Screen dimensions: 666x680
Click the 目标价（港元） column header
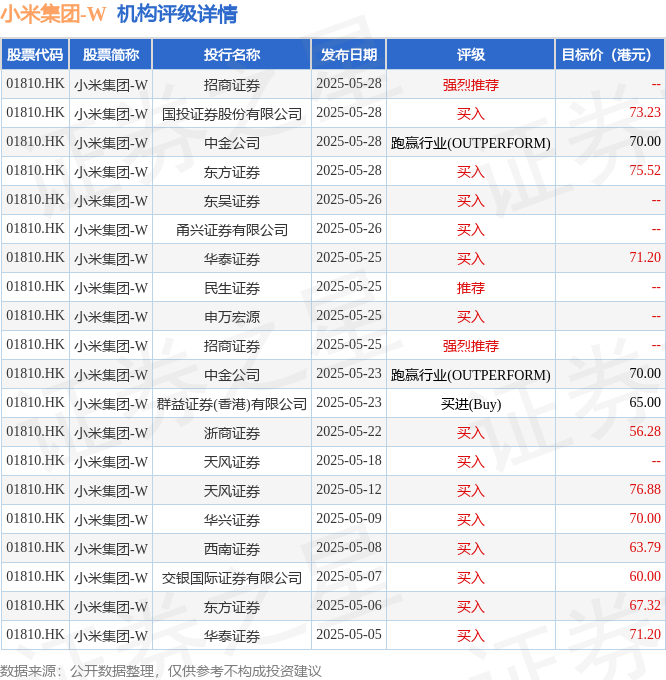tap(610, 55)
